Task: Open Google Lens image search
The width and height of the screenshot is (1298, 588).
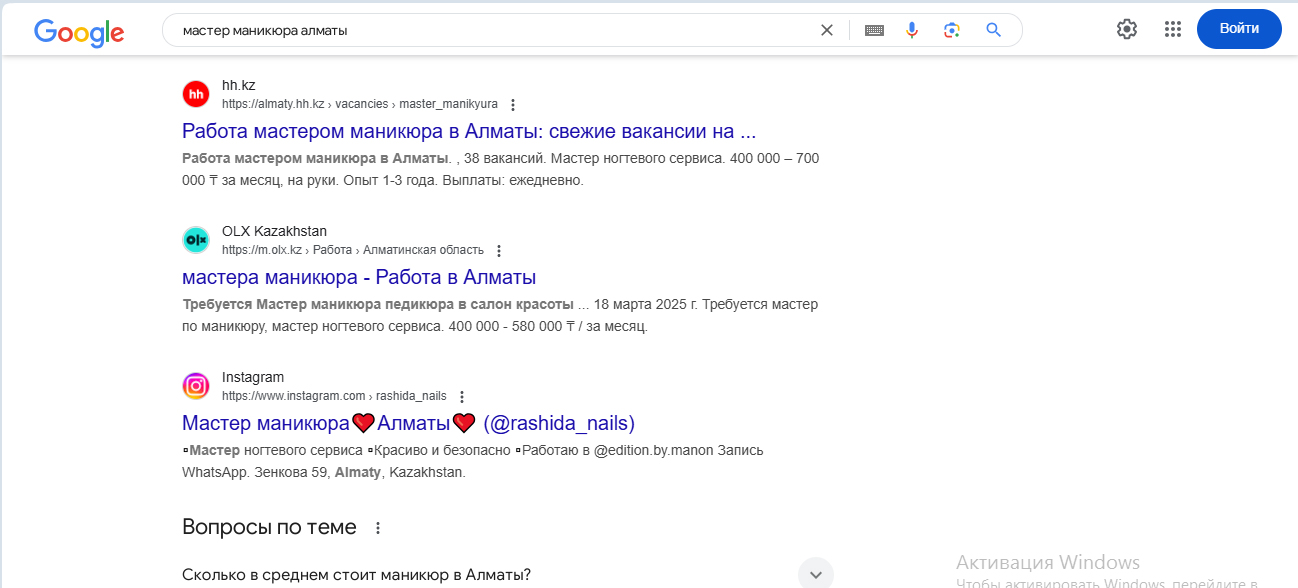Action: pyautogui.click(x=952, y=30)
